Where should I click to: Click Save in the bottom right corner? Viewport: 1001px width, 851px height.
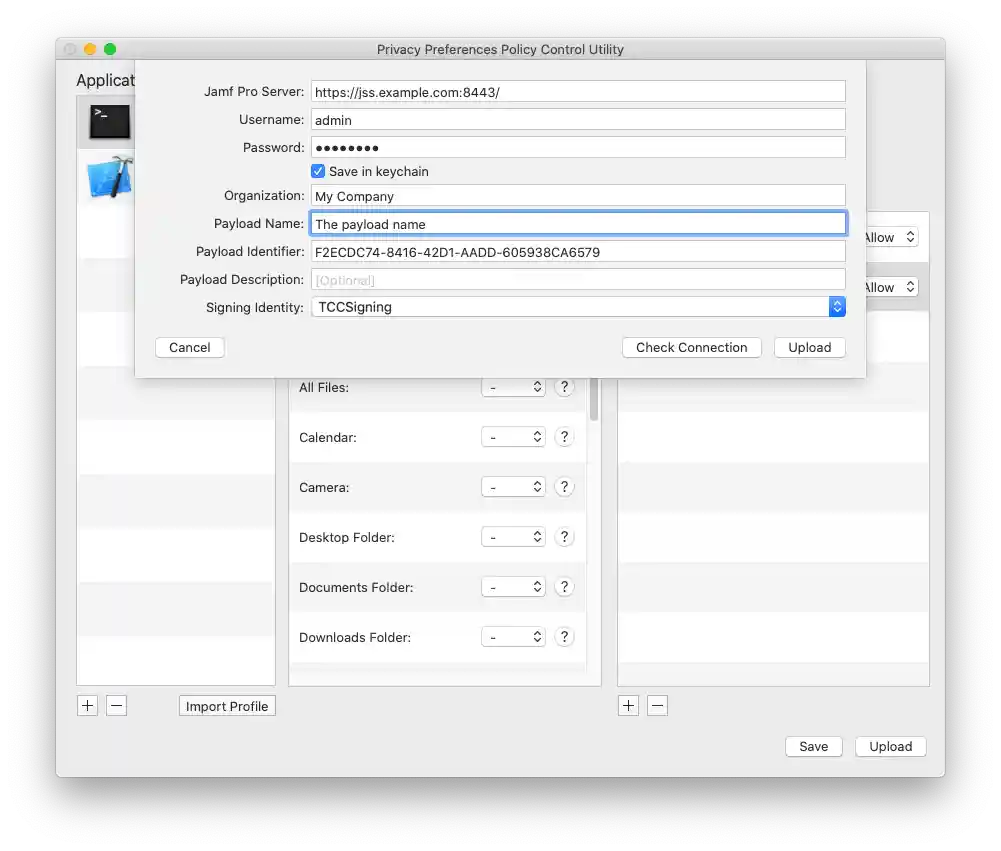tap(813, 746)
